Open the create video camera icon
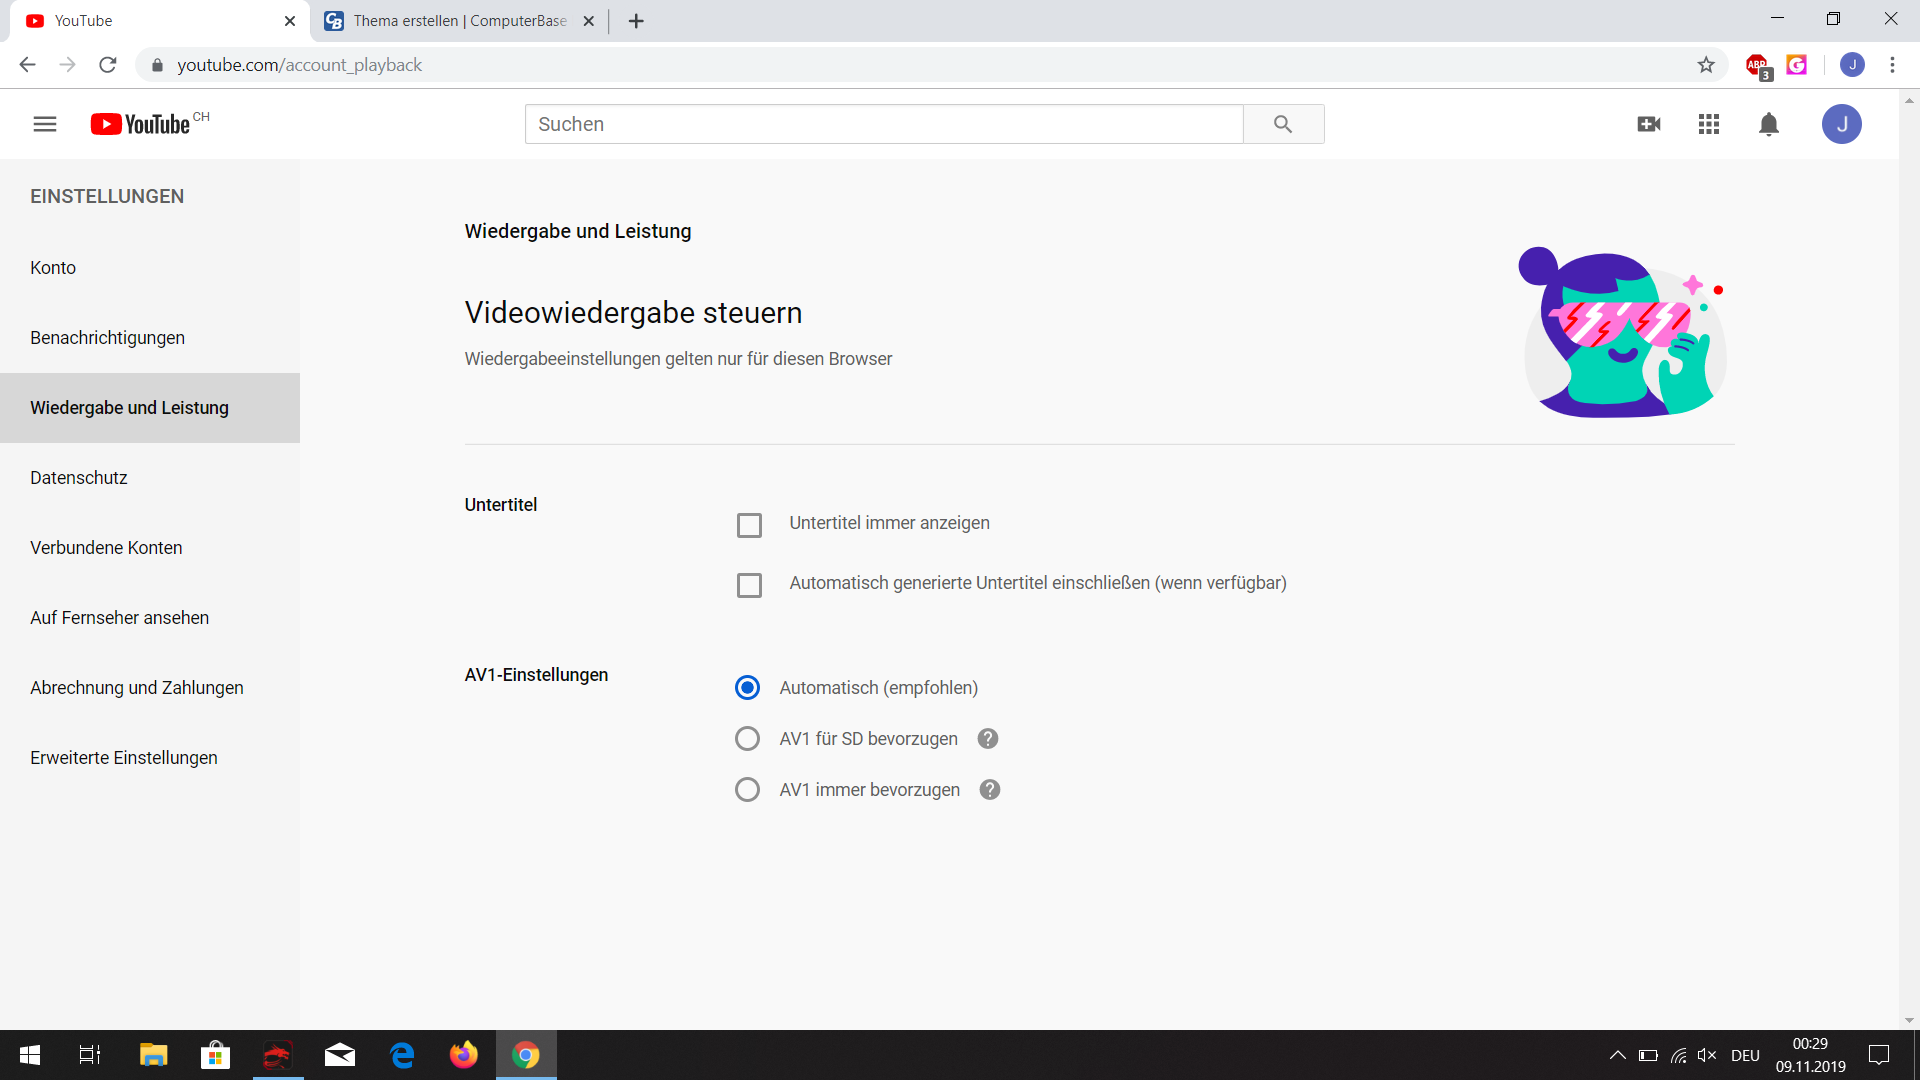1920x1080 pixels. point(1649,124)
